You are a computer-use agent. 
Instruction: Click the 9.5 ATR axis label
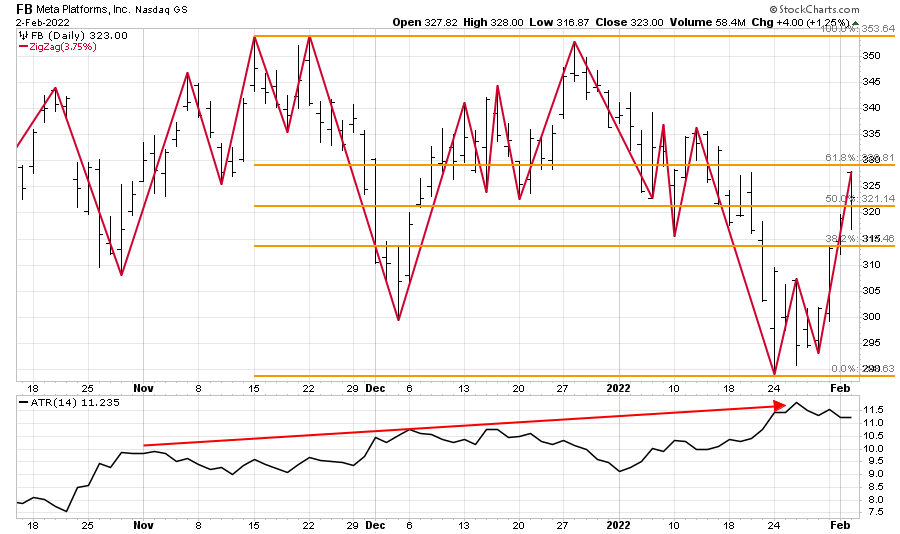point(875,461)
